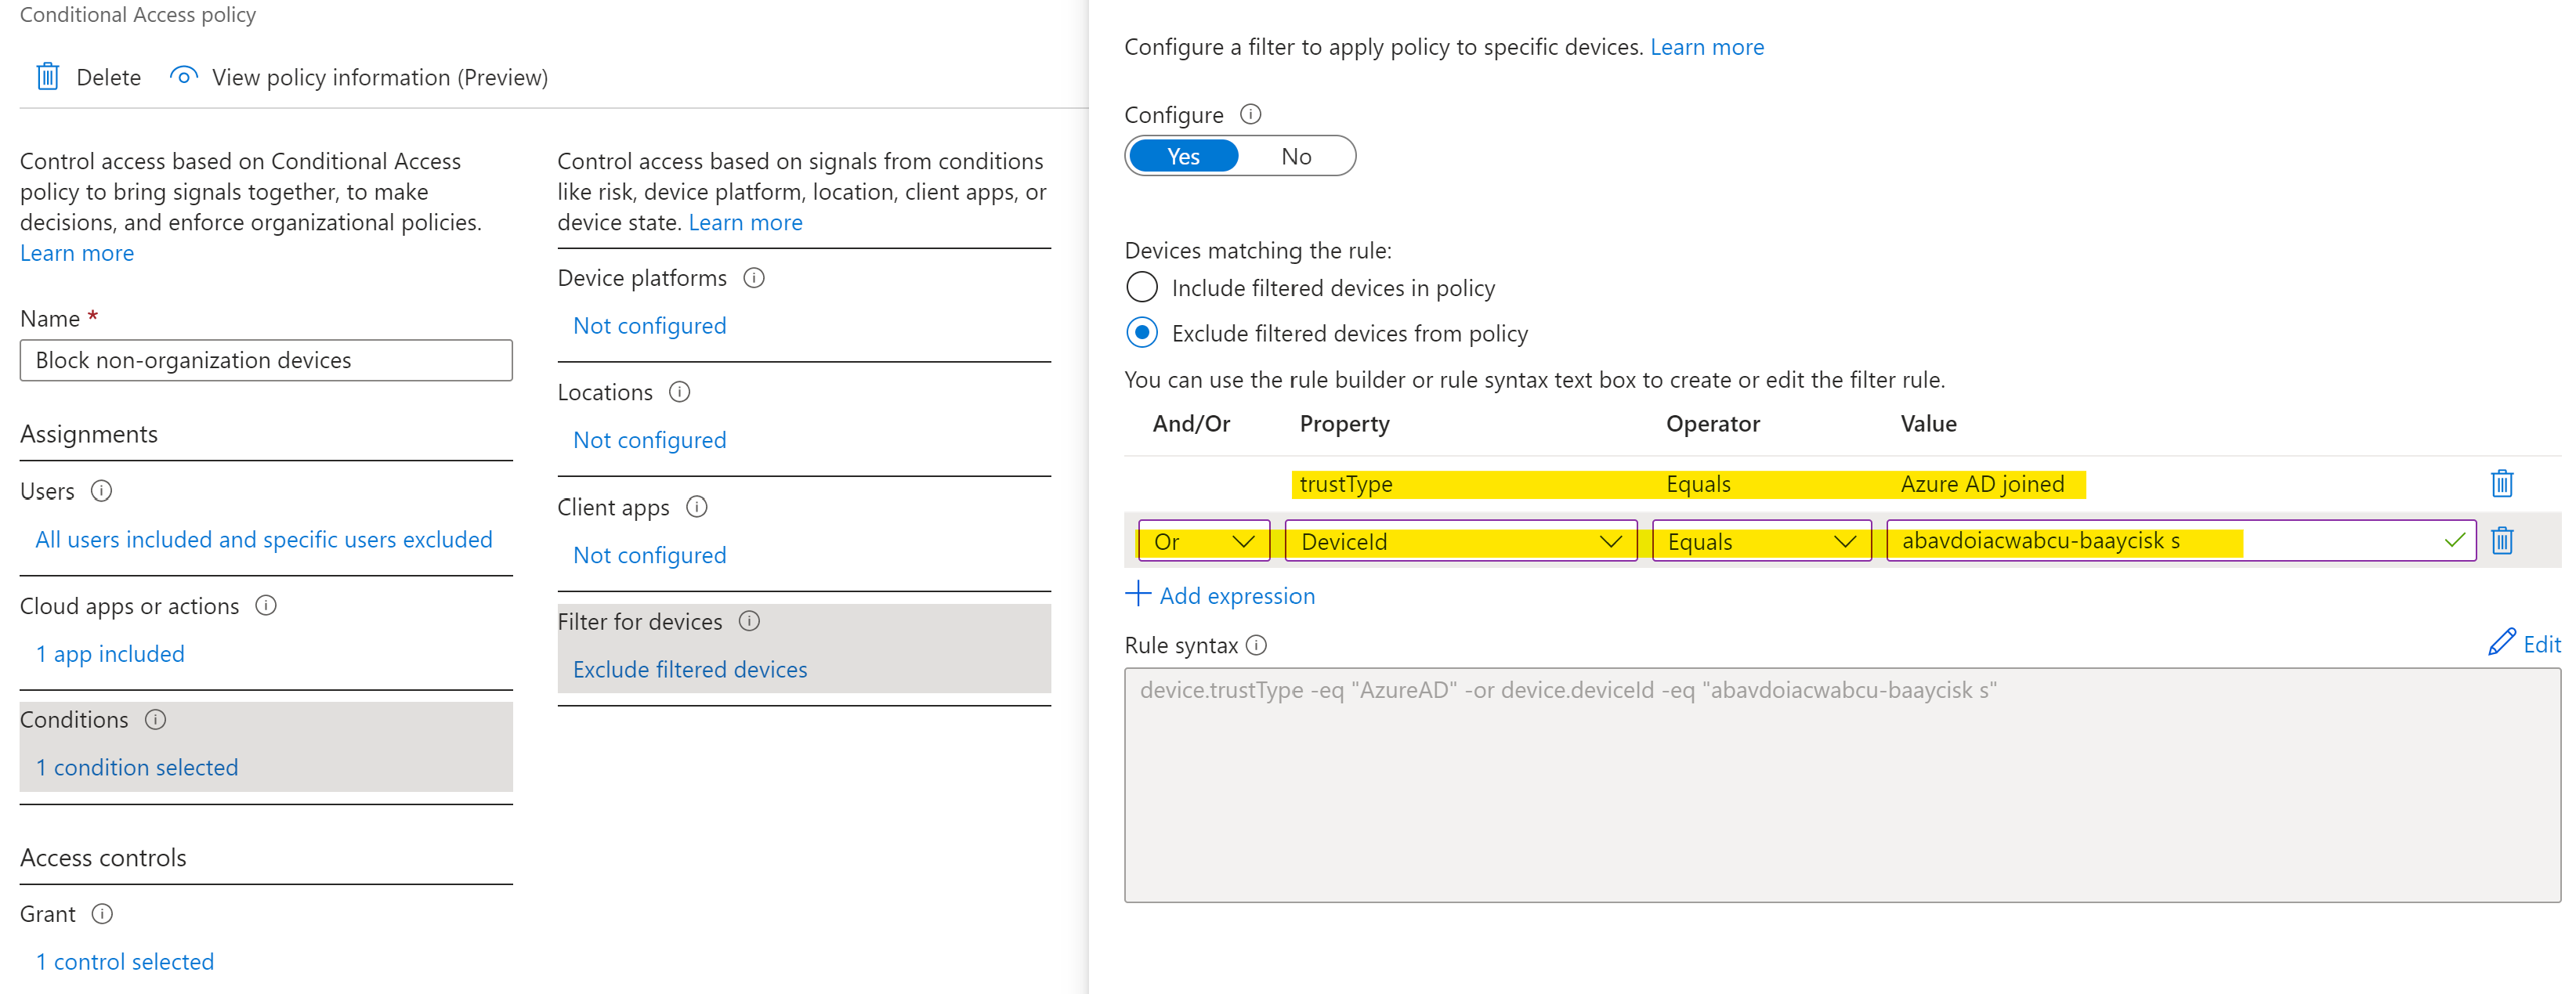Set Configure toggle to No
The image size is (2576, 994).
click(1296, 157)
